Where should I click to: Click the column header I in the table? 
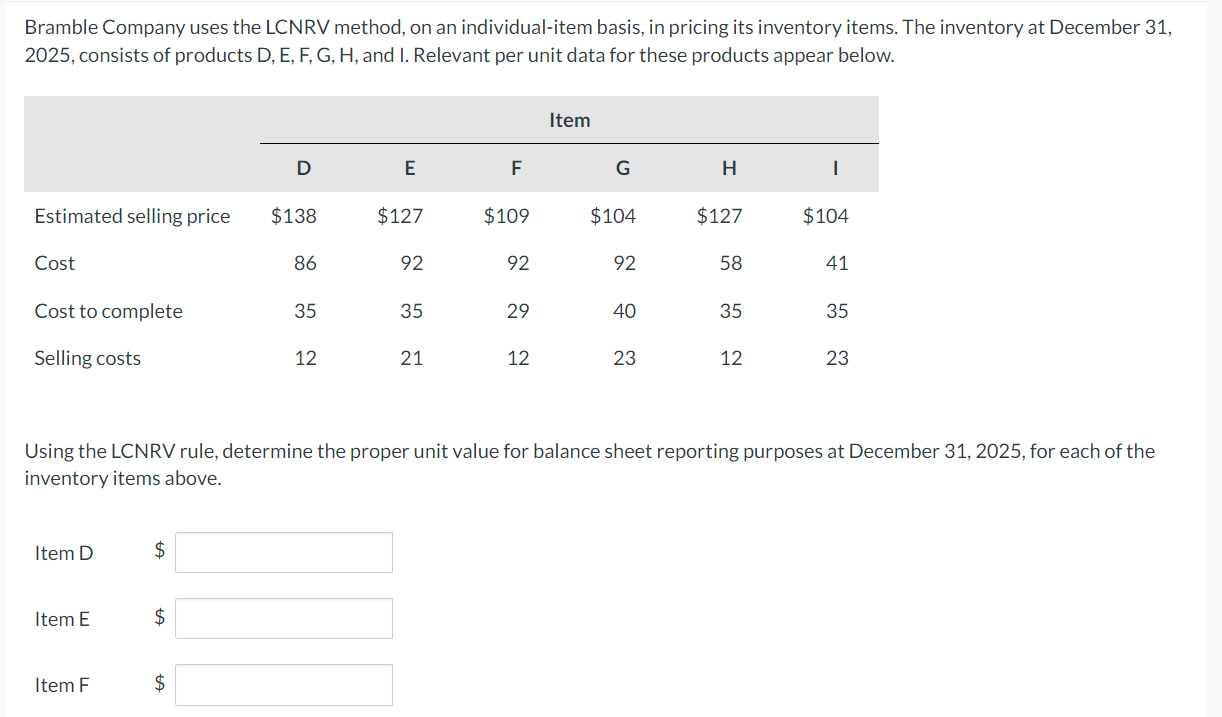point(835,168)
